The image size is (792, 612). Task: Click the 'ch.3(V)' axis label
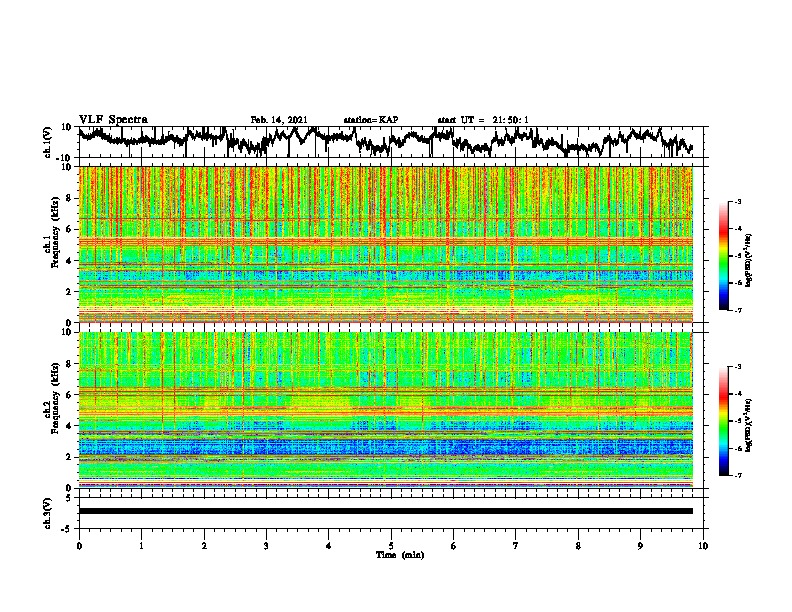pyautogui.click(x=48, y=514)
